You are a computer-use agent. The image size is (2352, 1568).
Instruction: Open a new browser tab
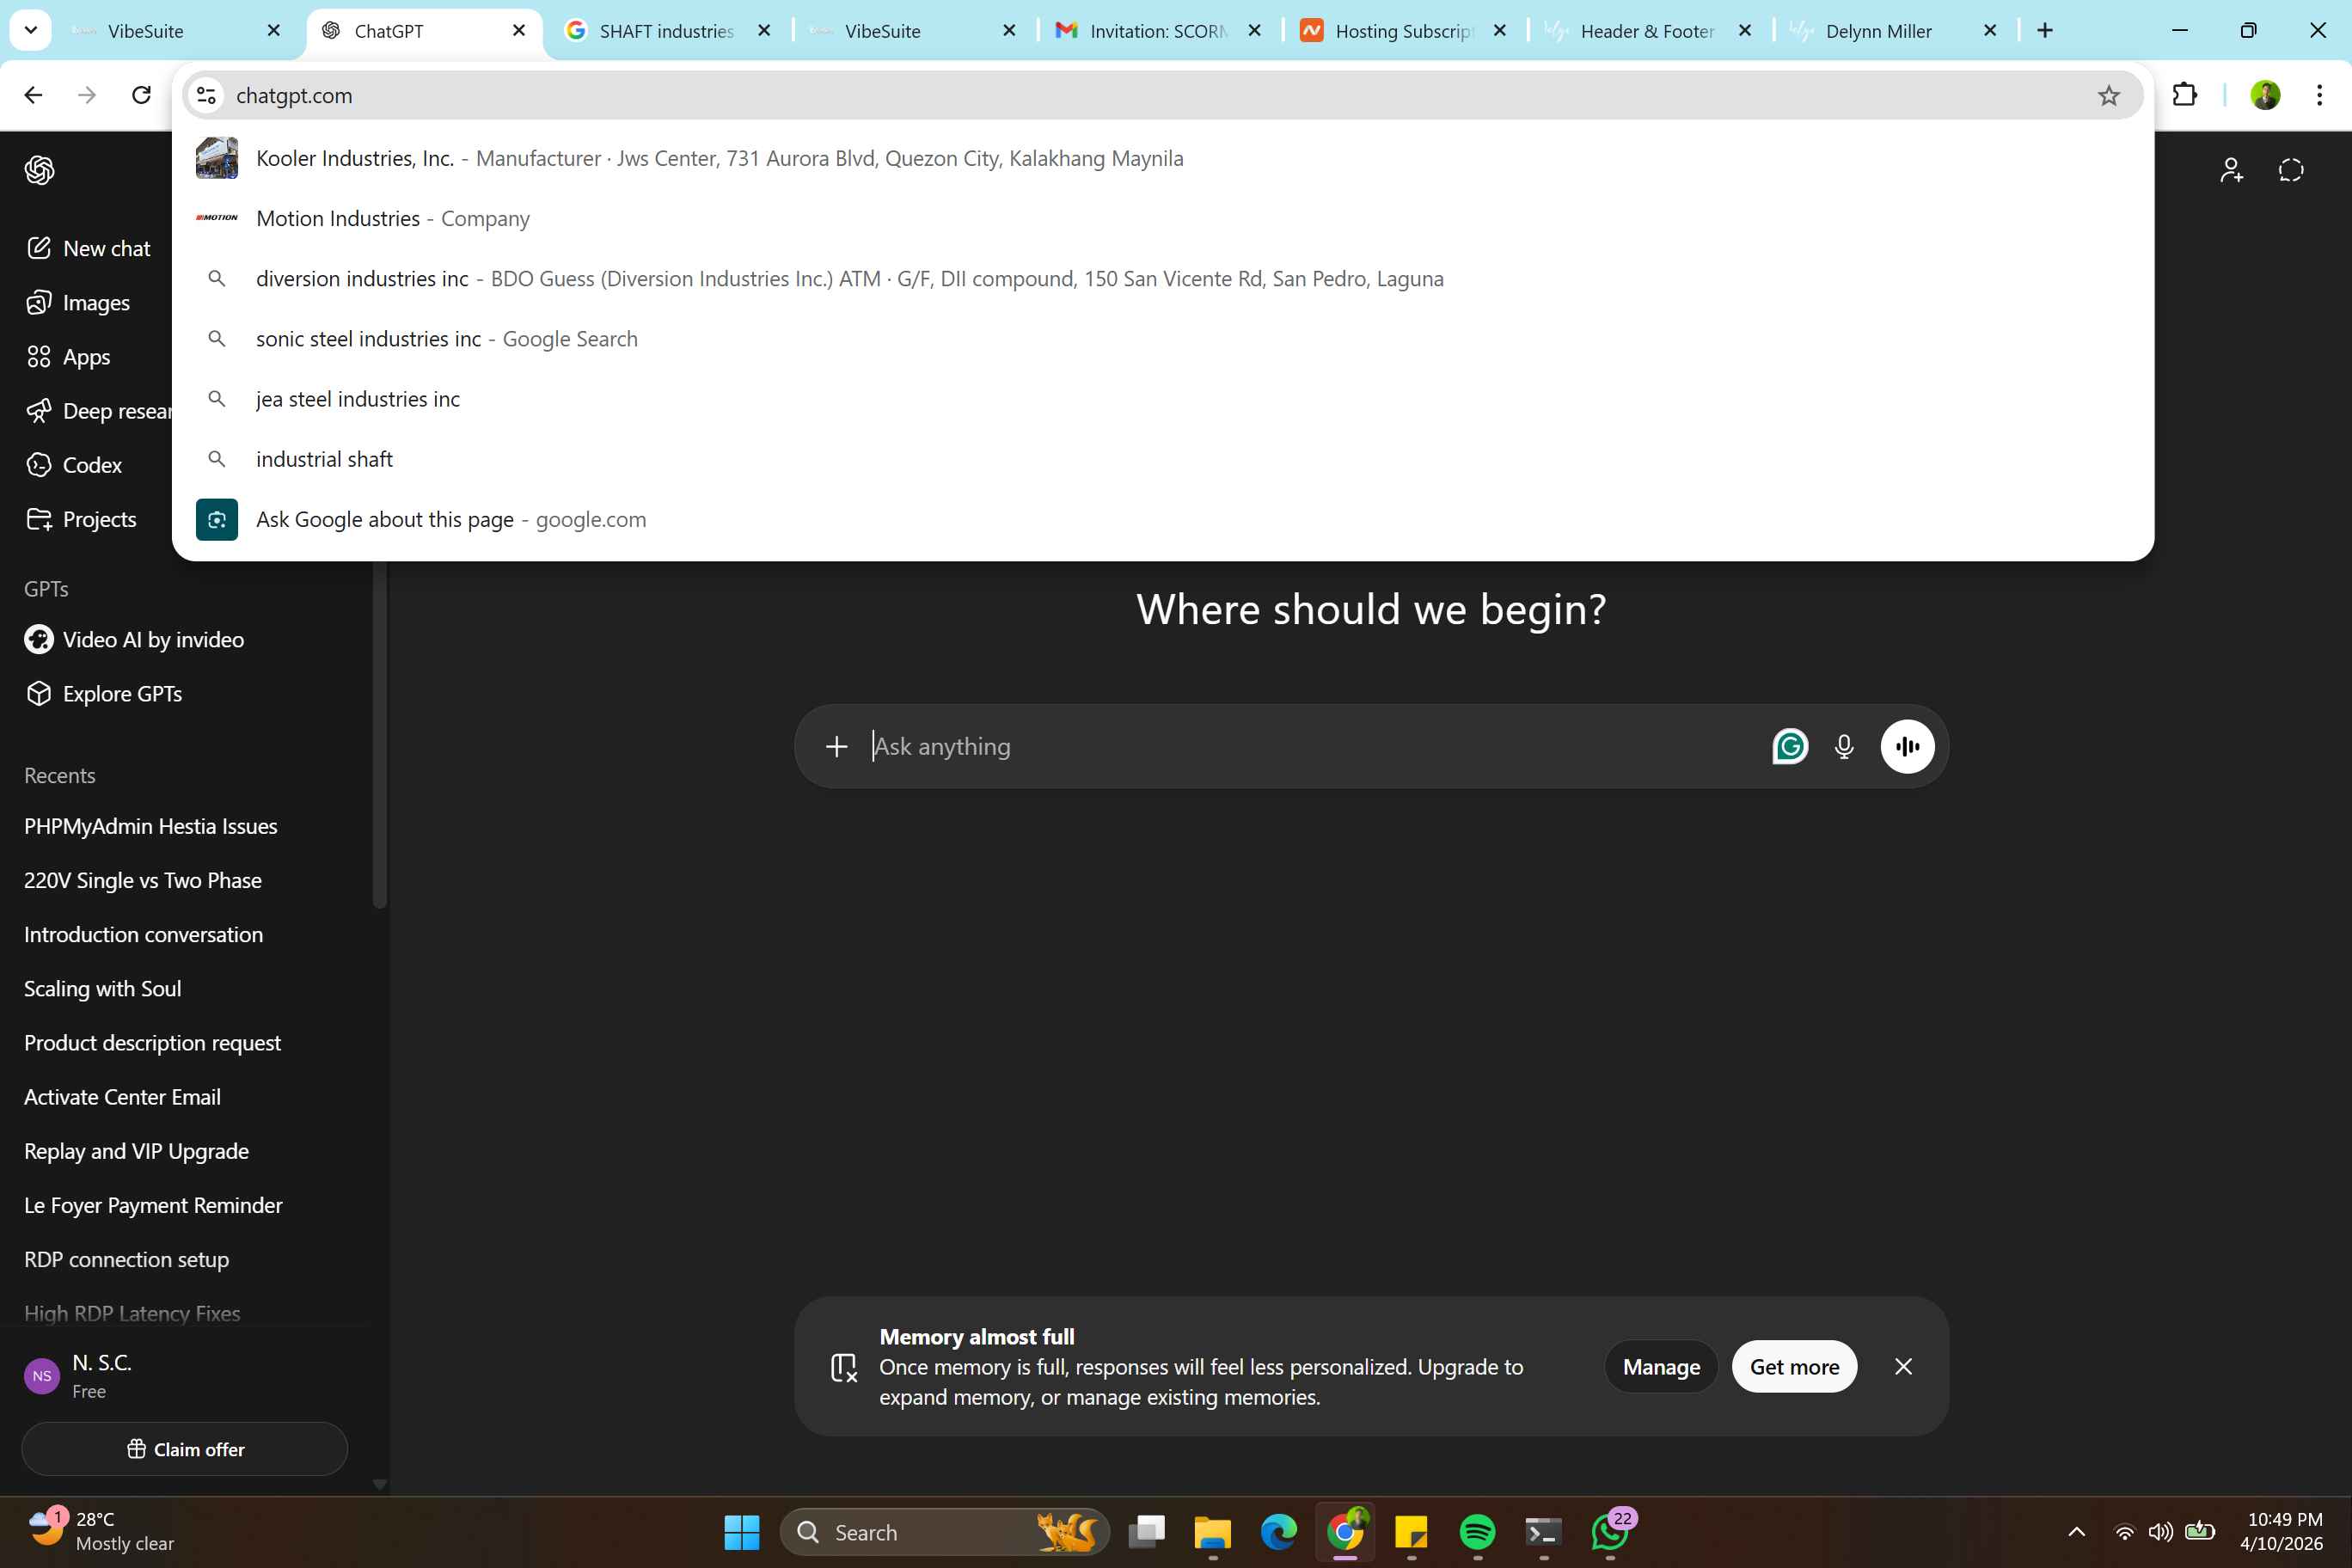[2045, 31]
